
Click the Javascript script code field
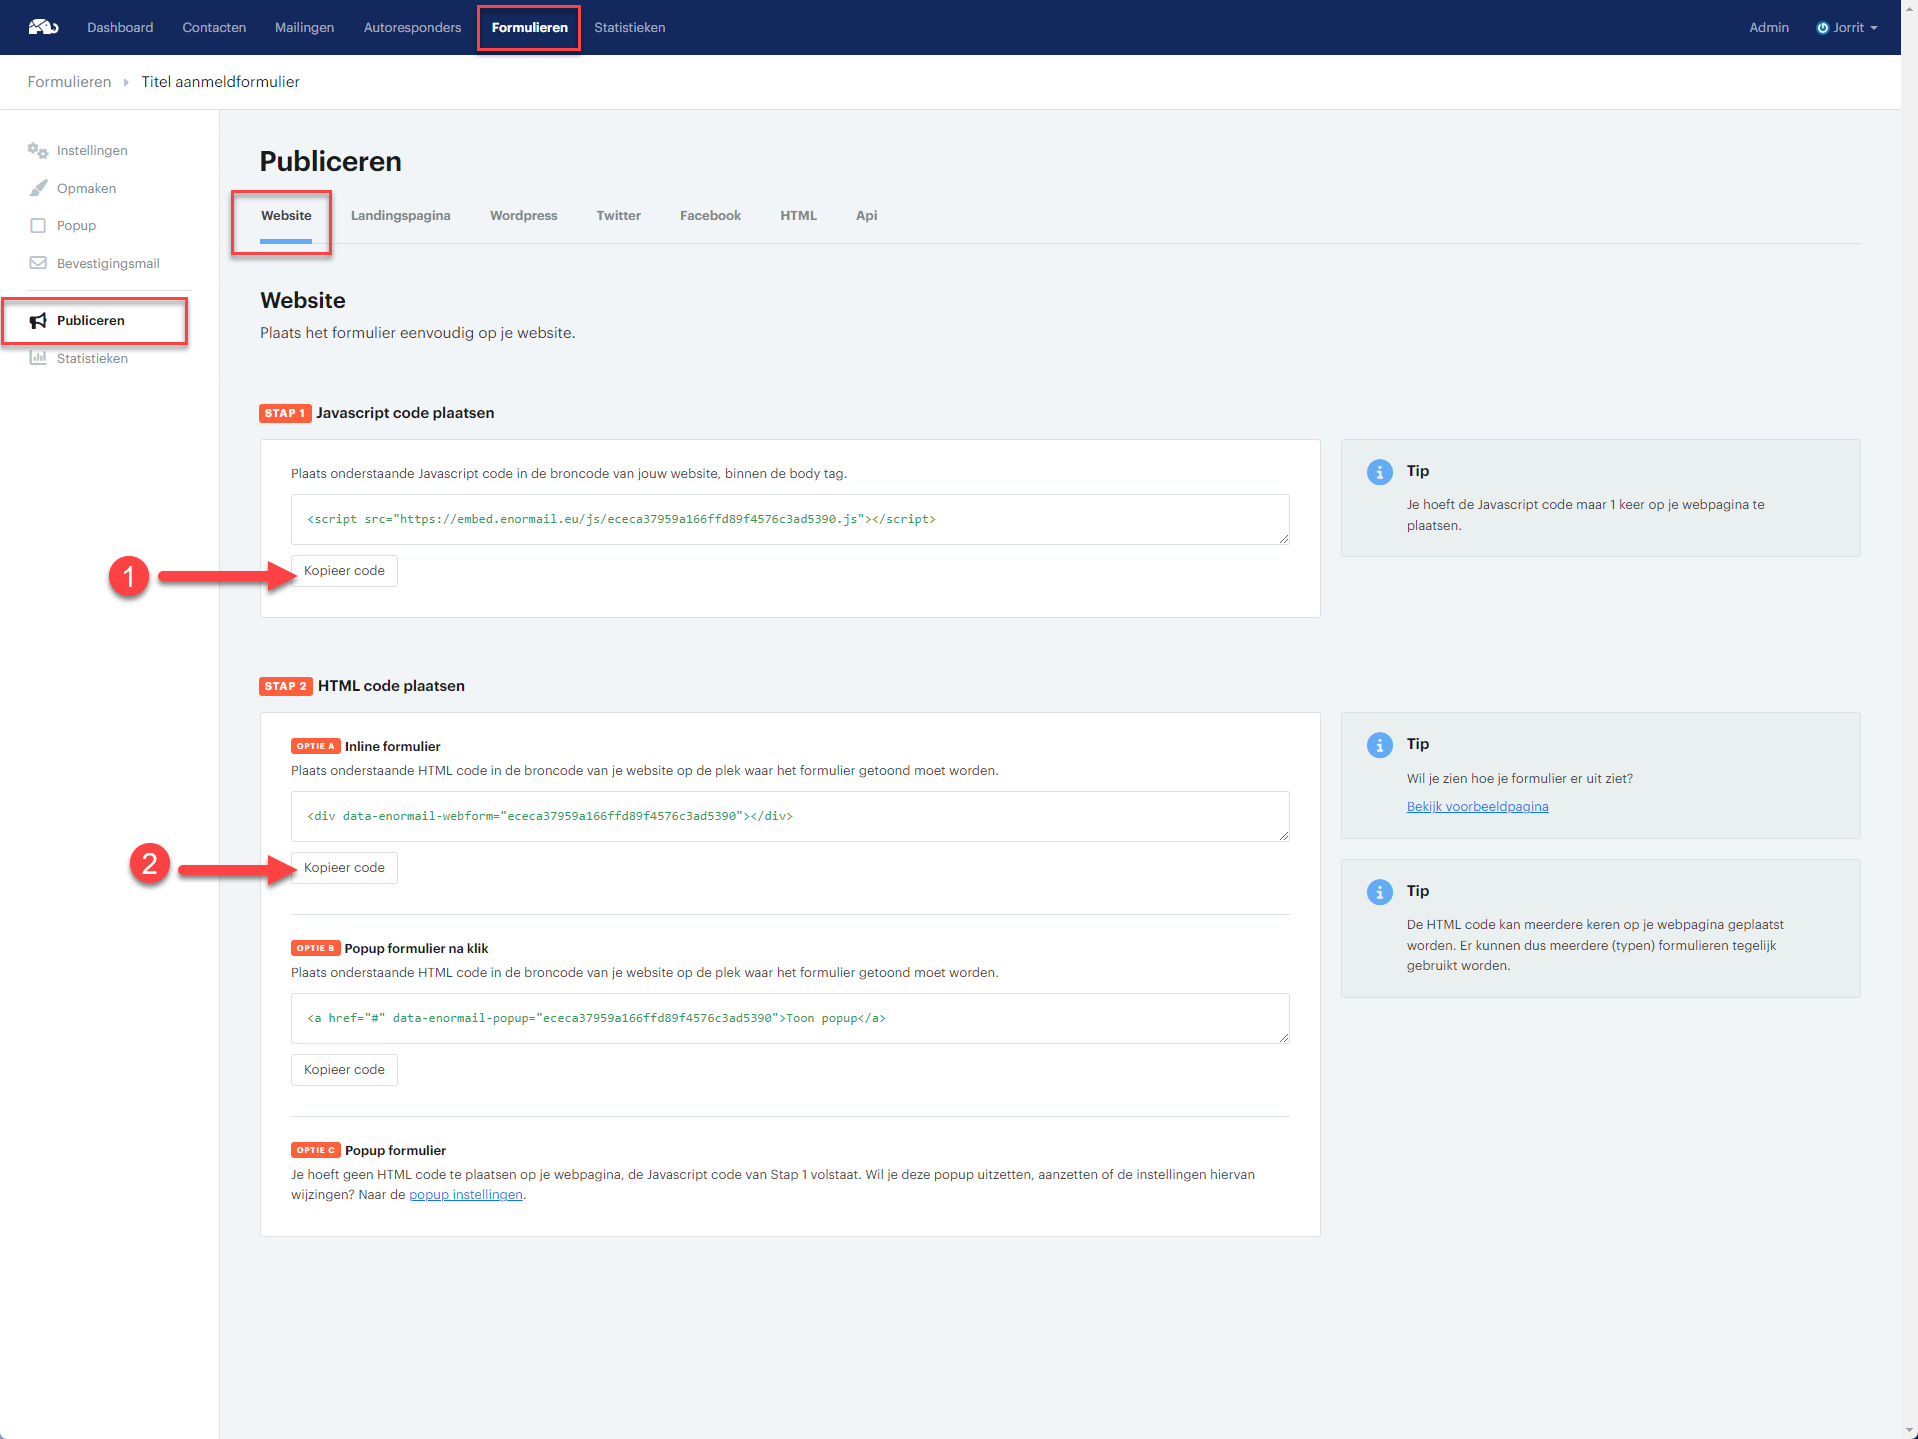[790, 519]
